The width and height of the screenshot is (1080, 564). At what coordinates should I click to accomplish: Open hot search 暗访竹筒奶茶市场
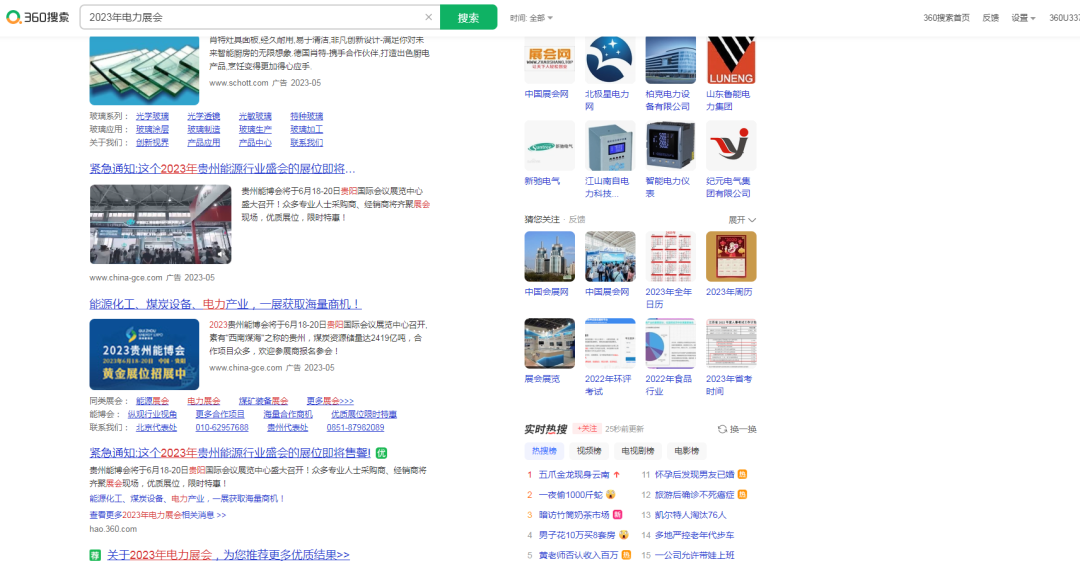(x=574, y=514)
